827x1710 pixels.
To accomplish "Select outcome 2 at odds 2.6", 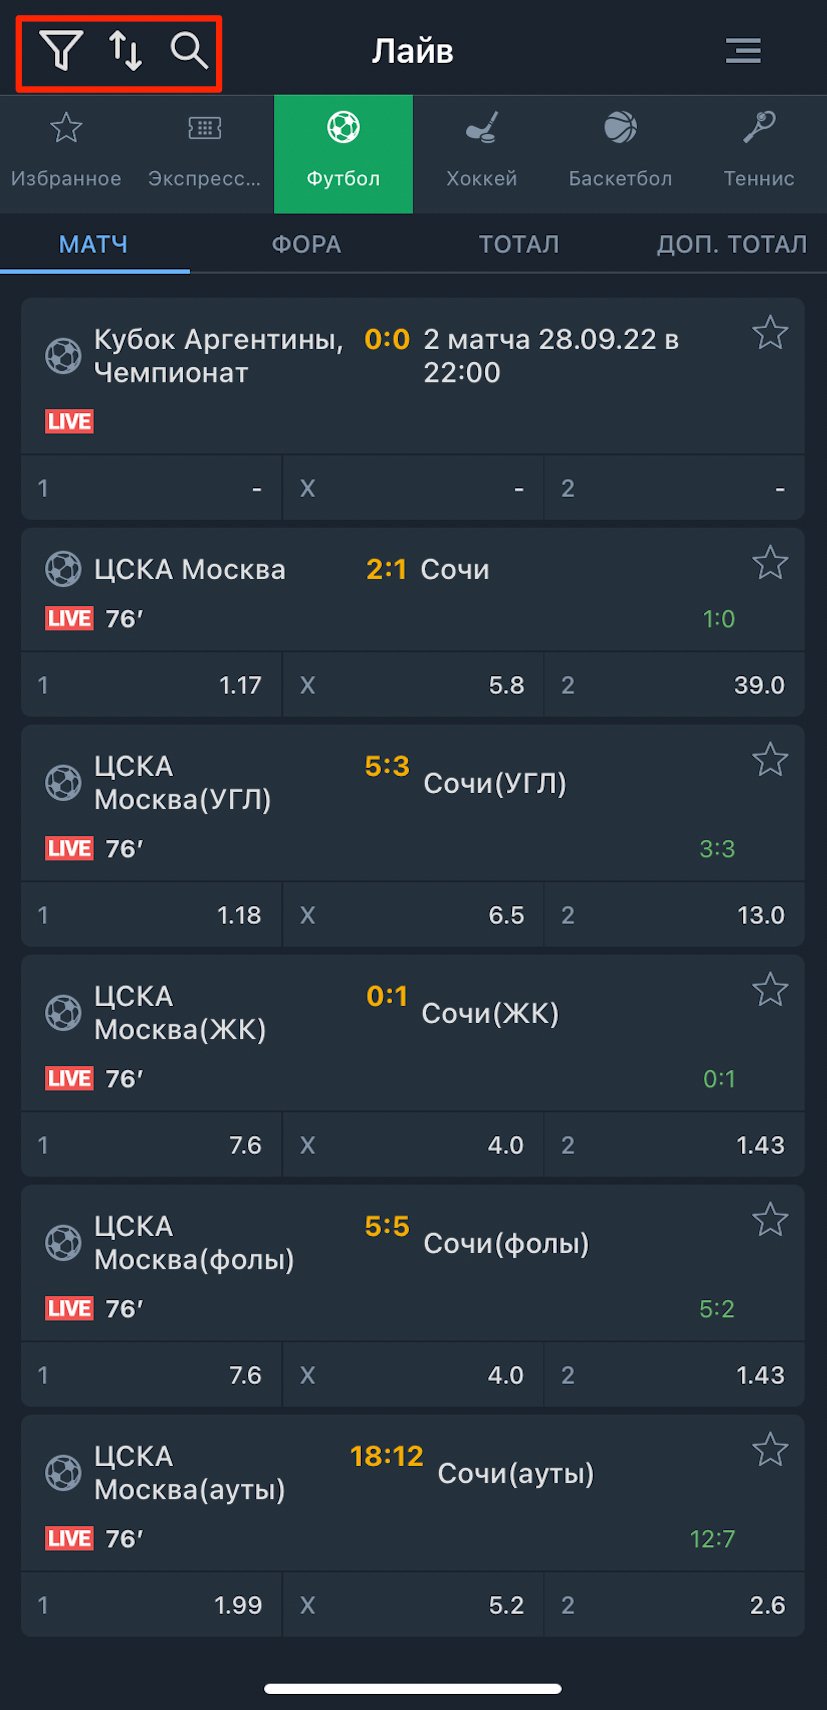I will [x=674, y=1605].
